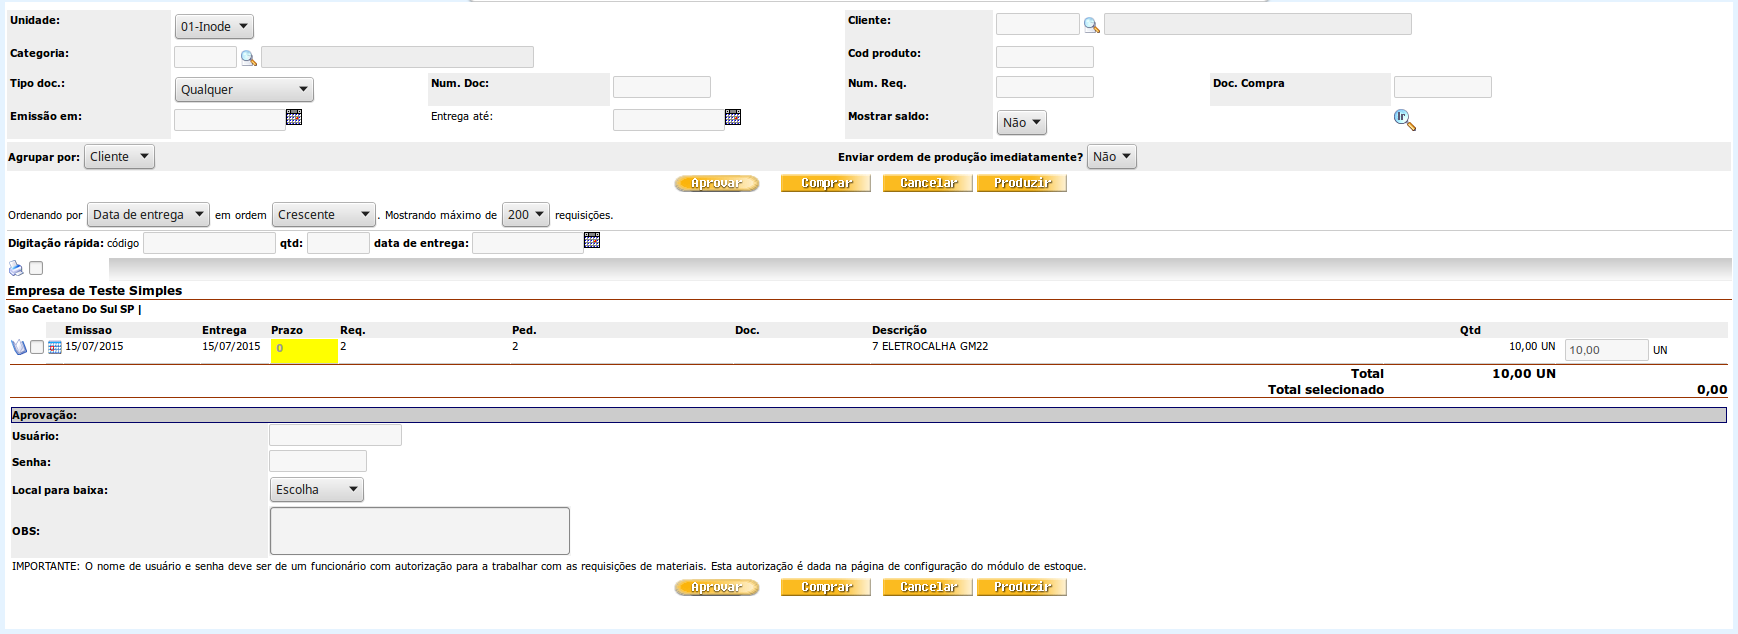Open the book icon on the ELETROCALHA row

pyautogui.click(x=19, y=347)
